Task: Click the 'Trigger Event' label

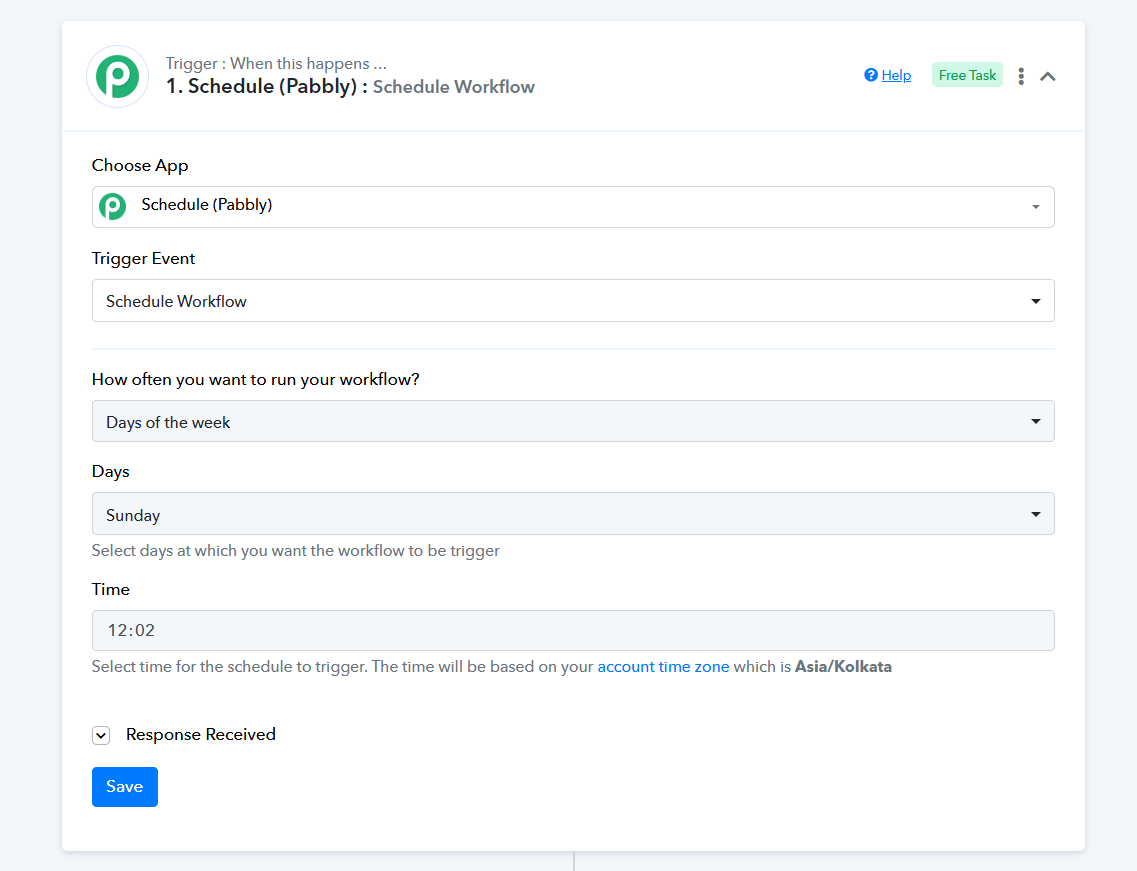Action: (144, 259)
